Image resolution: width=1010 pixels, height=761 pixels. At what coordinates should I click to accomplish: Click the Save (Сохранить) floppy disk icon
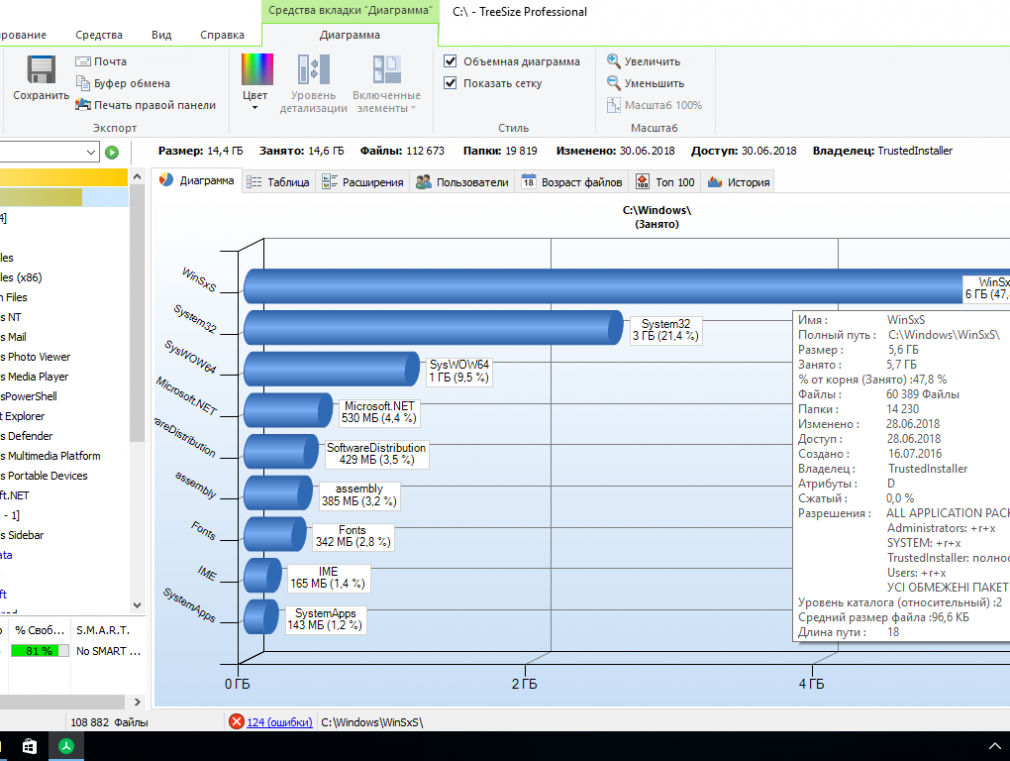(41, 70)
